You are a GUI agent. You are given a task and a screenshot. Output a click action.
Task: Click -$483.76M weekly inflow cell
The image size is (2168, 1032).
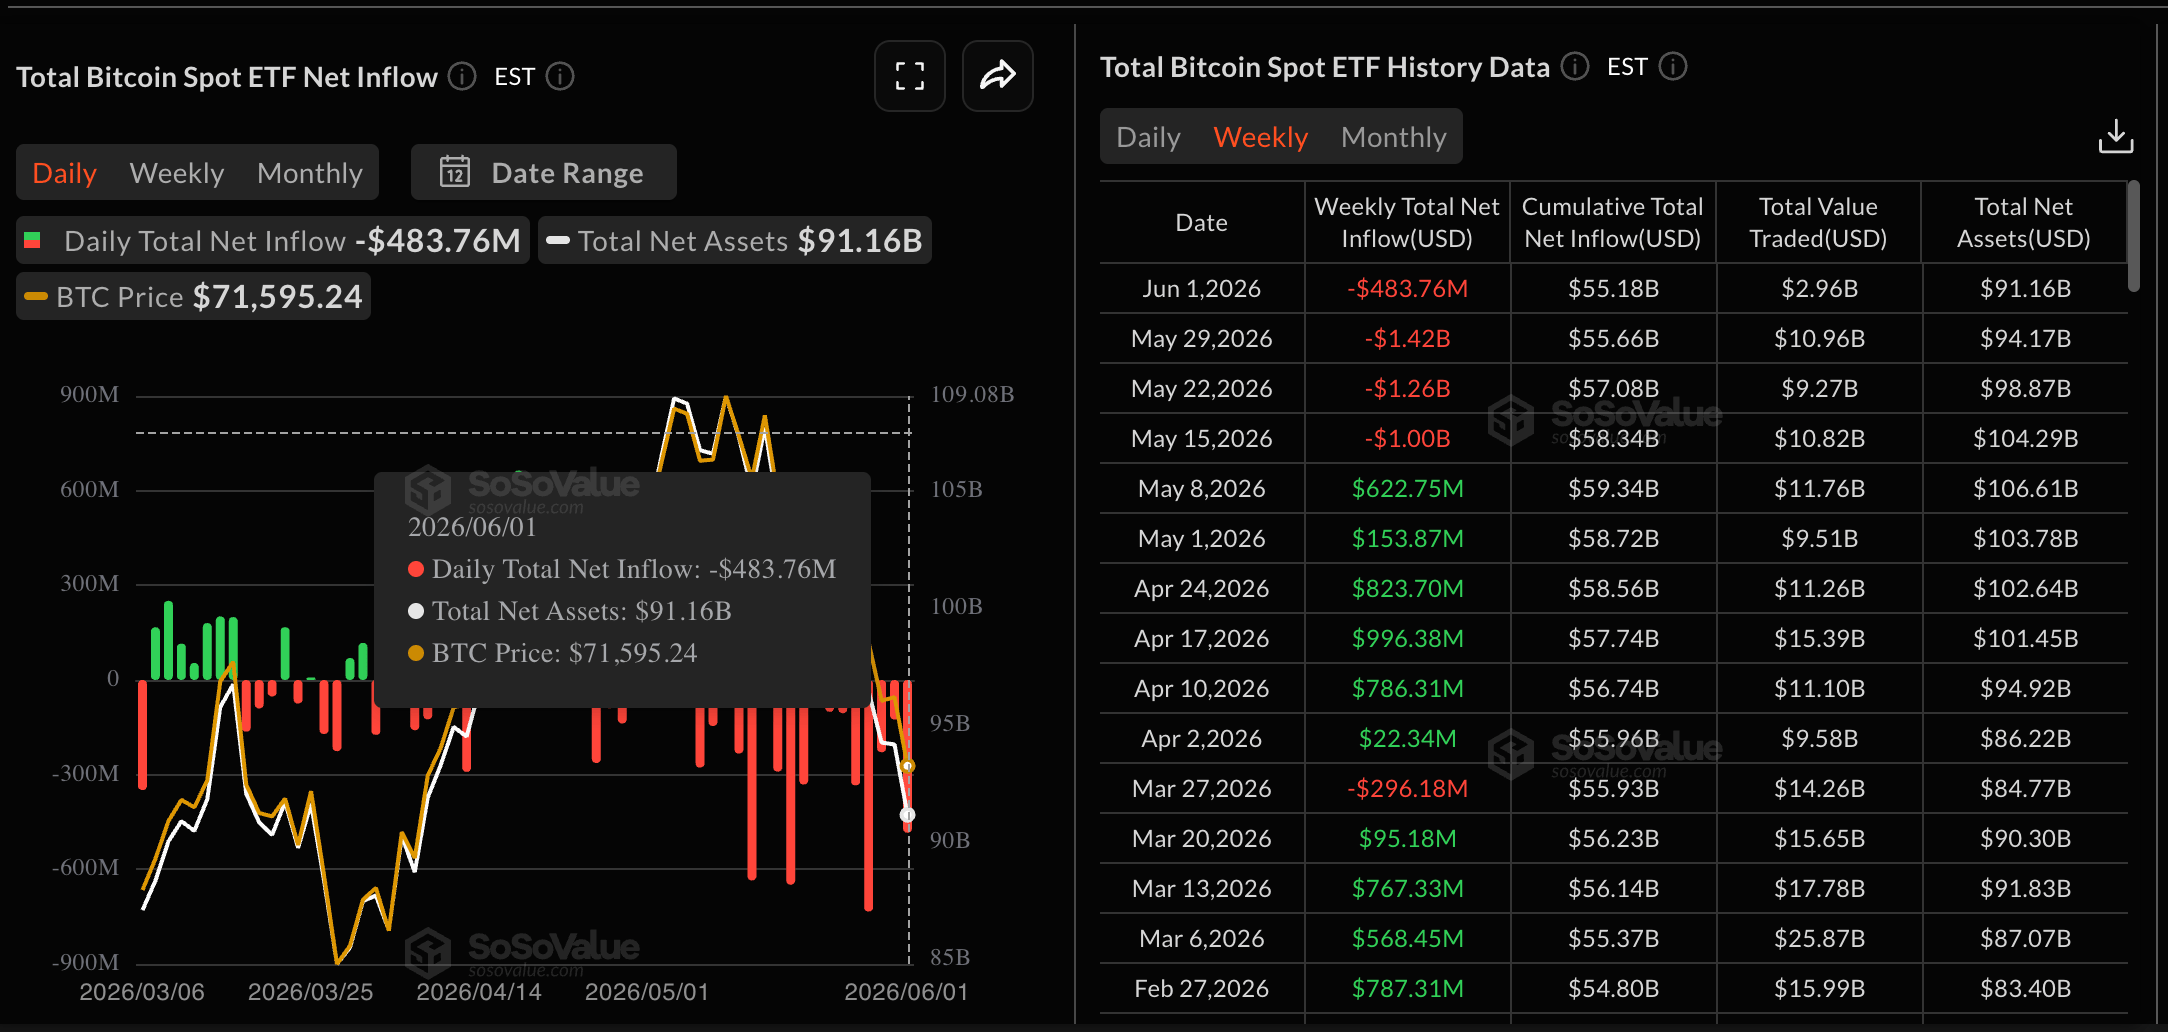1407,289
